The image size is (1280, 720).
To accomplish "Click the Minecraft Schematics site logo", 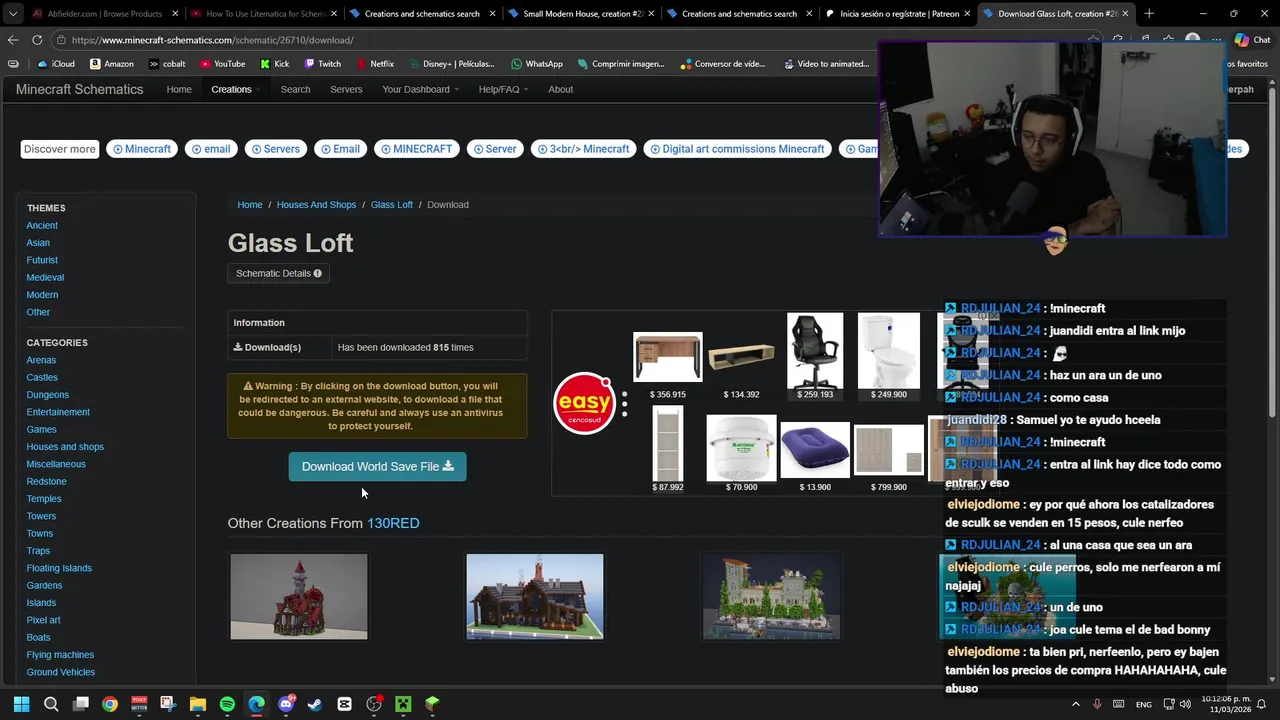I will coord(80,89).
